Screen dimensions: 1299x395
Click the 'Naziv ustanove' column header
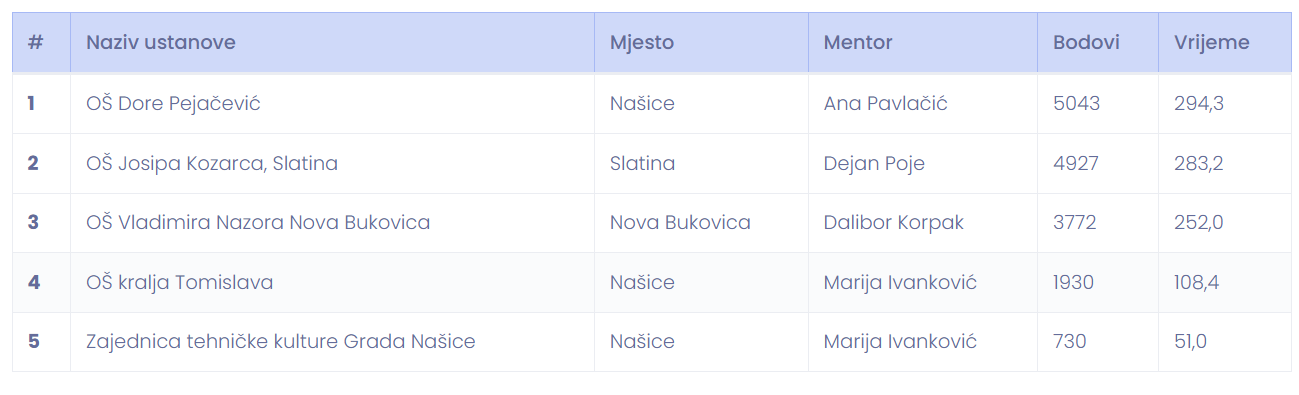(x=161, y=43)
